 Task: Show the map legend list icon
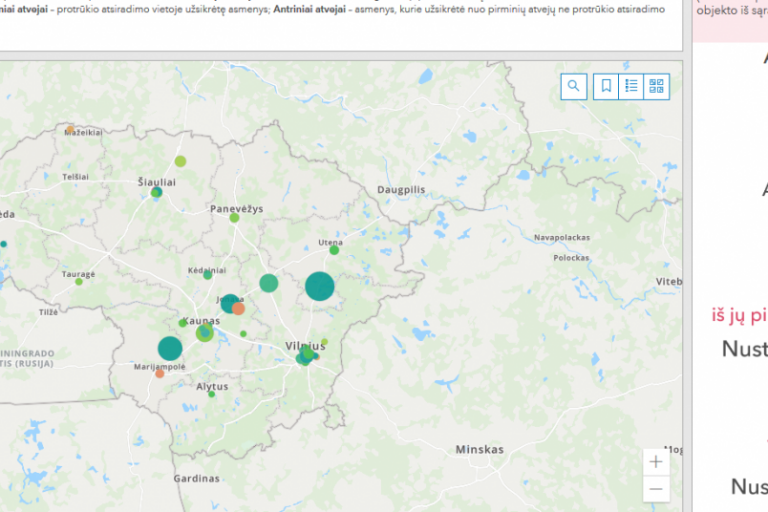pyautogui.click(x=631, y=87)
